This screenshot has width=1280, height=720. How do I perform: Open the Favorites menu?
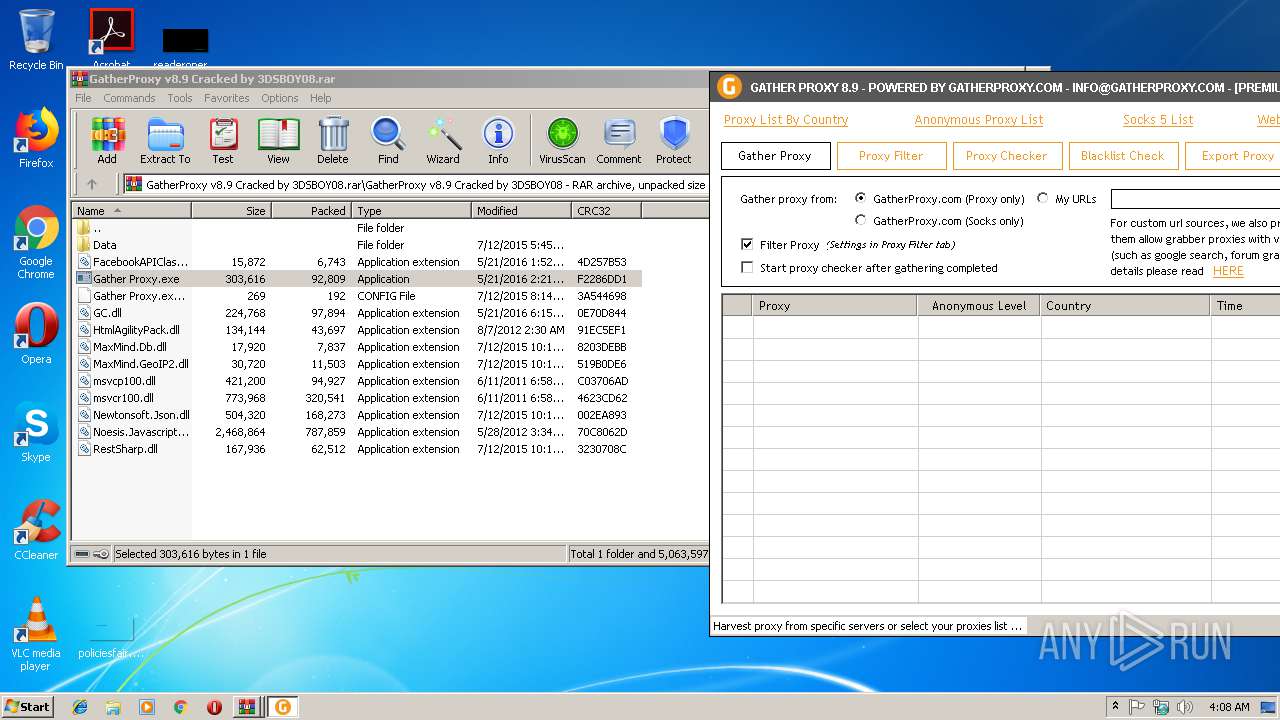tap(227, 98)
